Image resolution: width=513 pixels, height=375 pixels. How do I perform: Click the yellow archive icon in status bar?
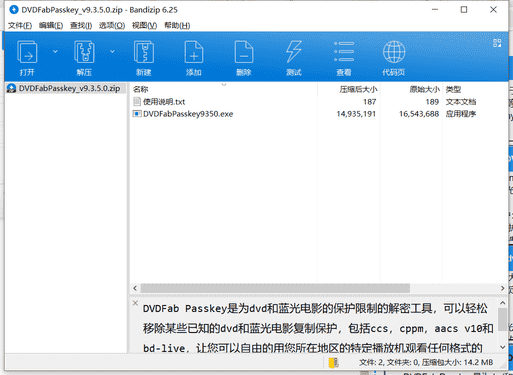(x=333, y=362)
